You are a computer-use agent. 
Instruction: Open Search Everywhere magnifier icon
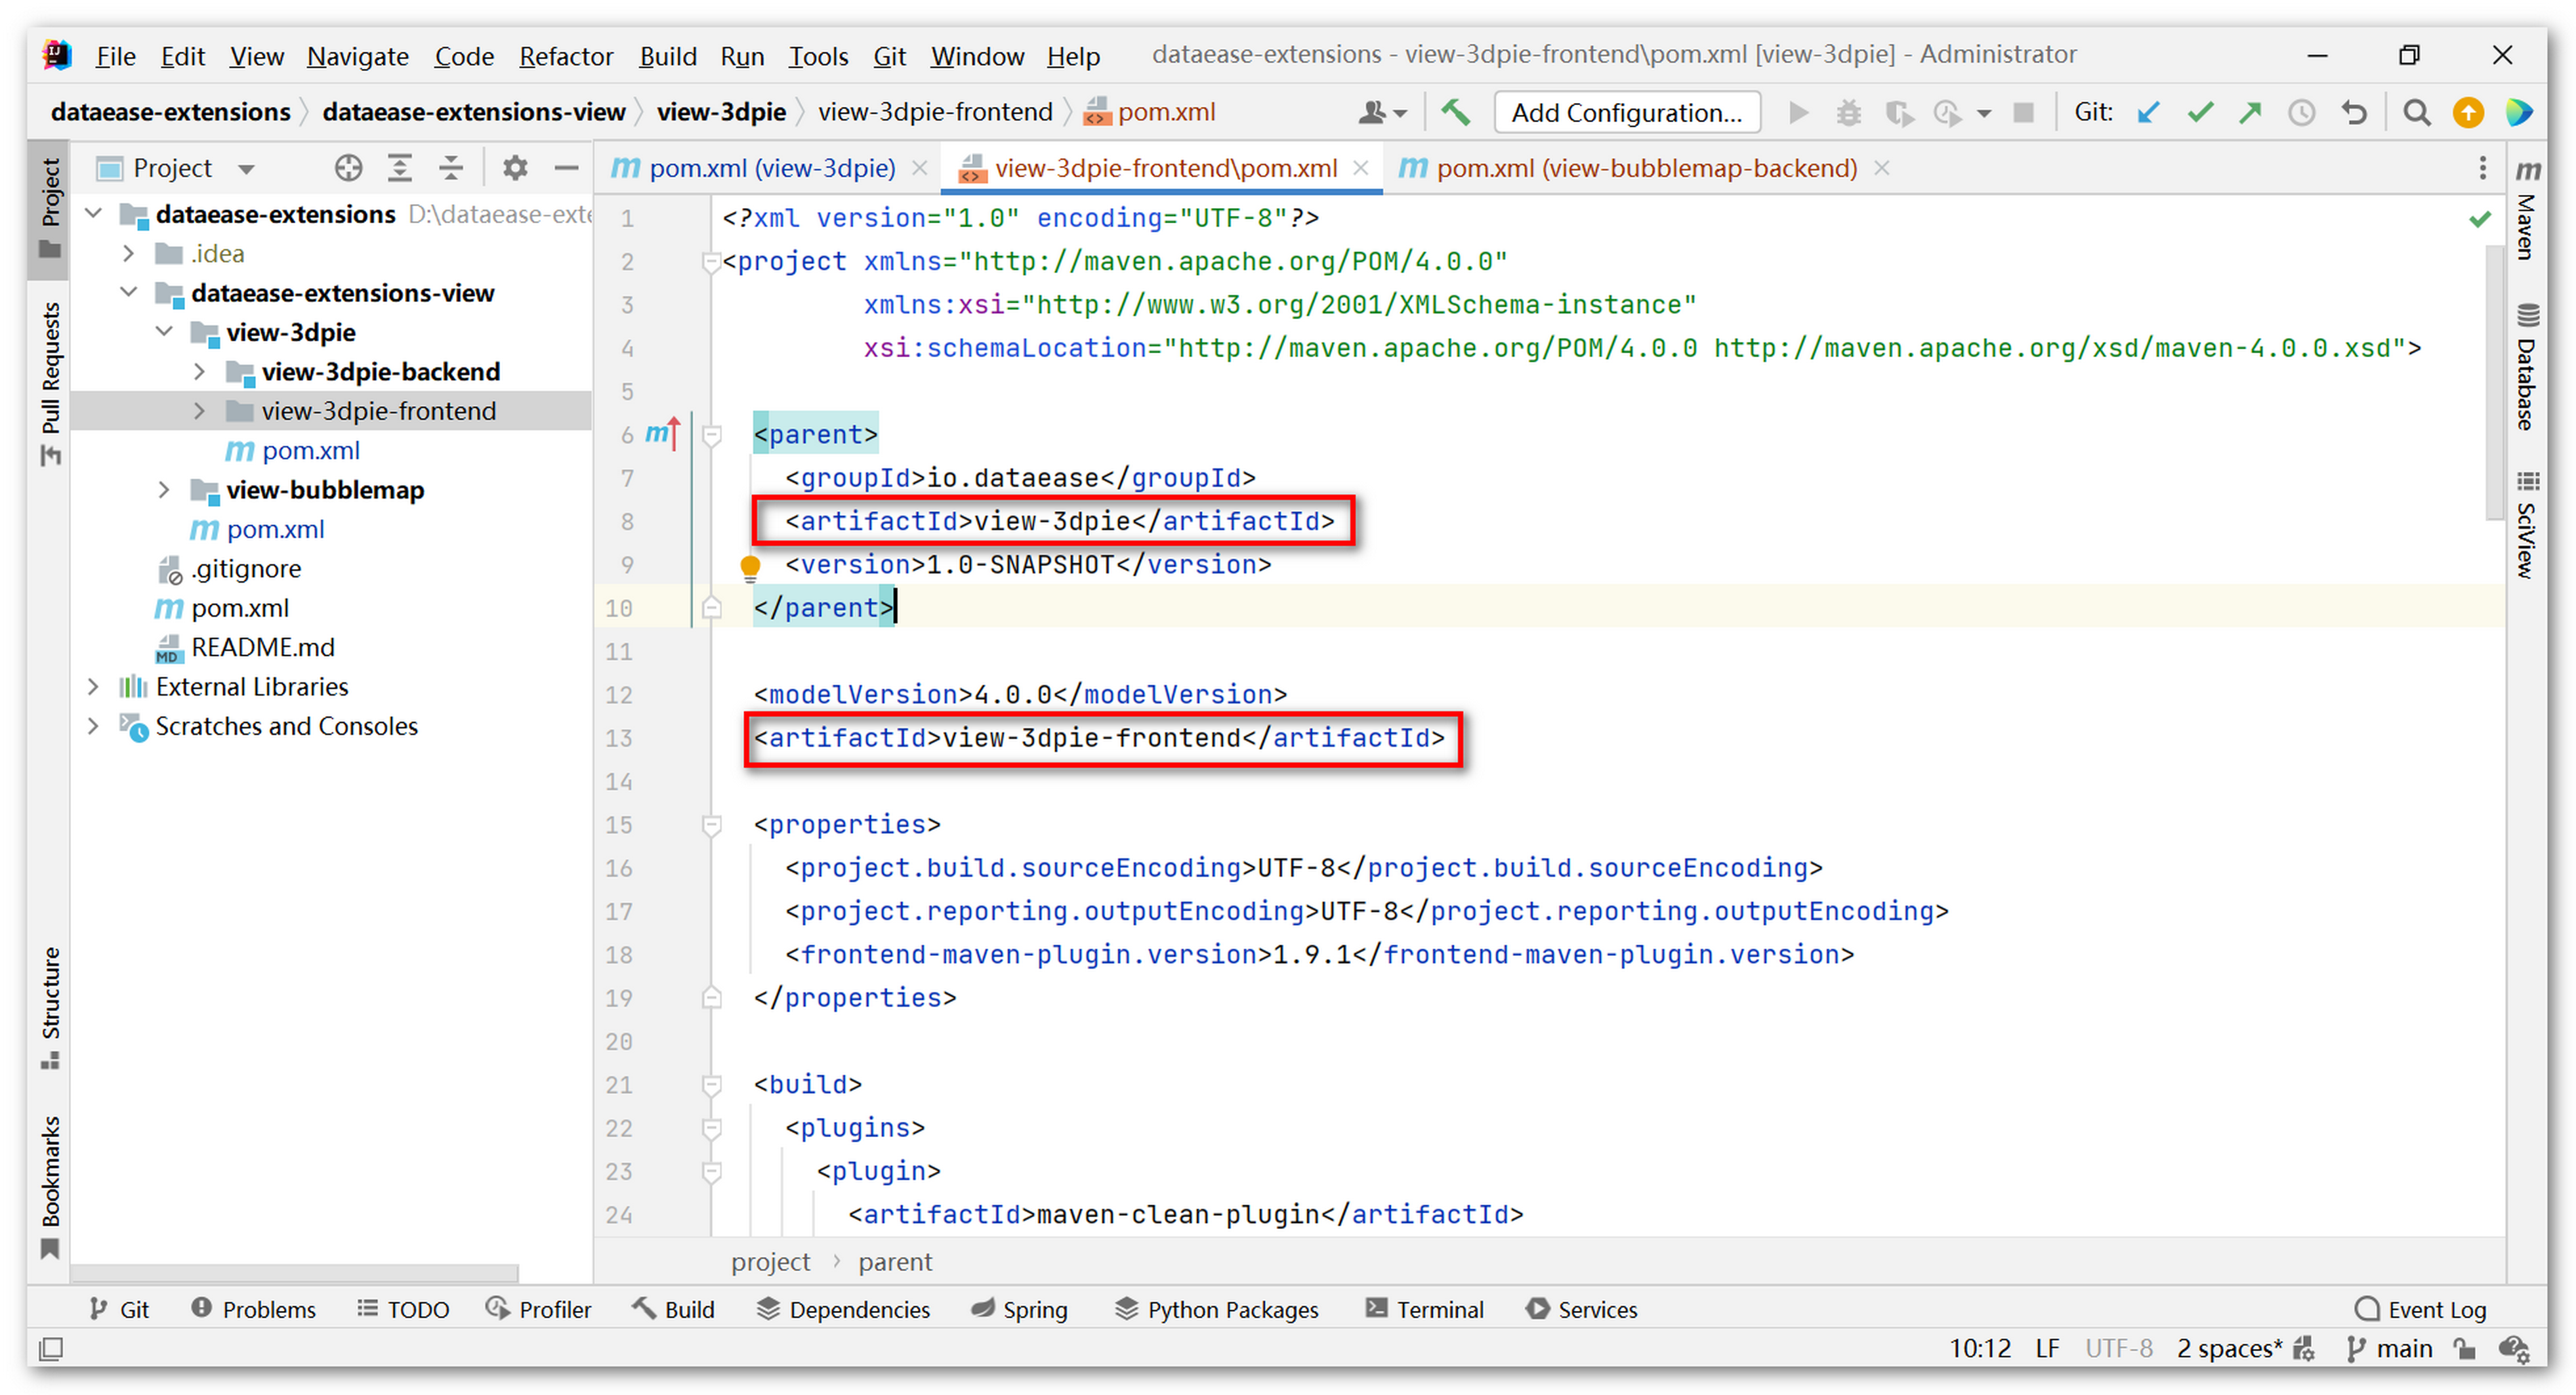click(x=2416, y=113)
